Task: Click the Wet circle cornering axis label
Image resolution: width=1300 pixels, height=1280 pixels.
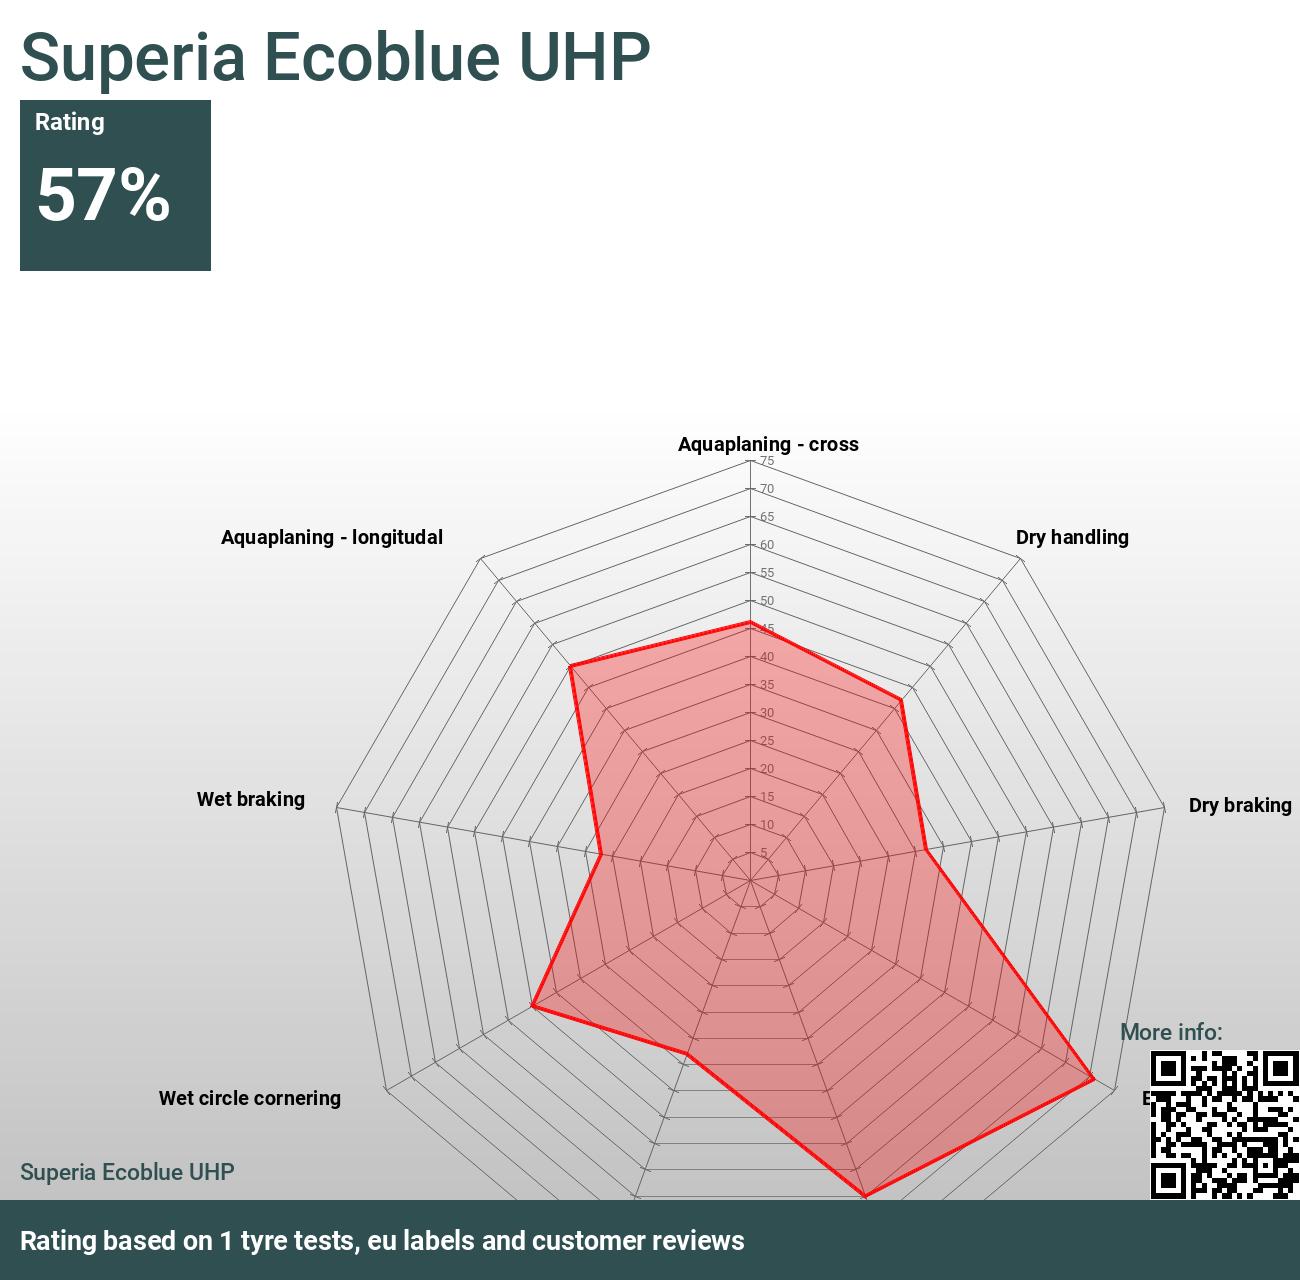Action: coord(249,1098)
